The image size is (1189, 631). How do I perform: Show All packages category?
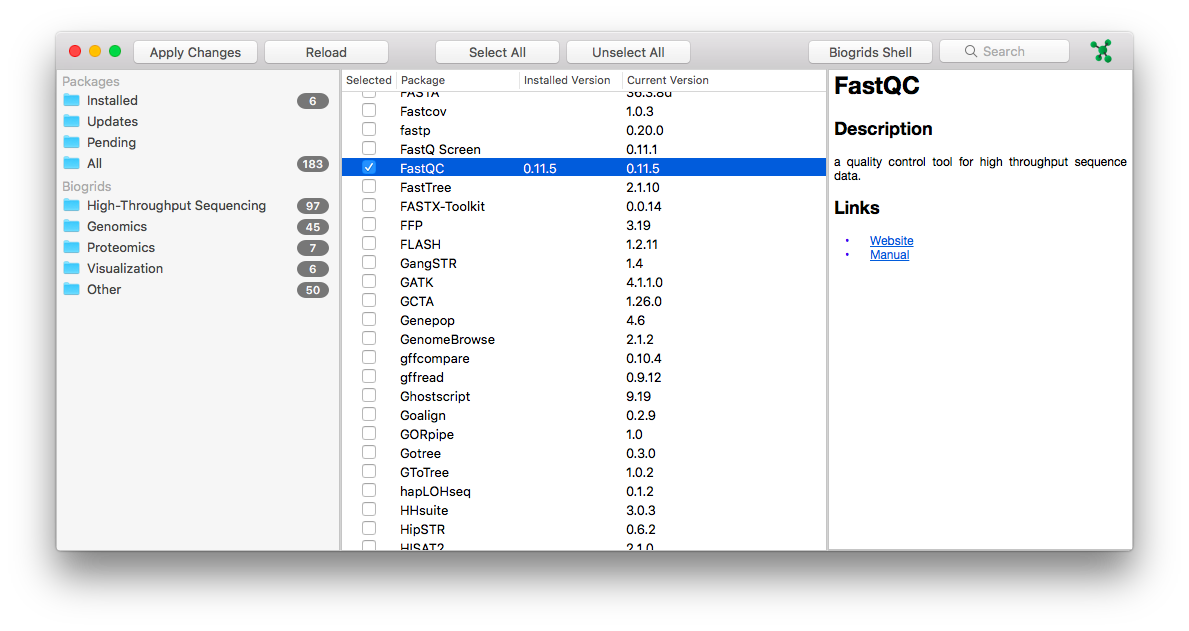tap(95, 163)
